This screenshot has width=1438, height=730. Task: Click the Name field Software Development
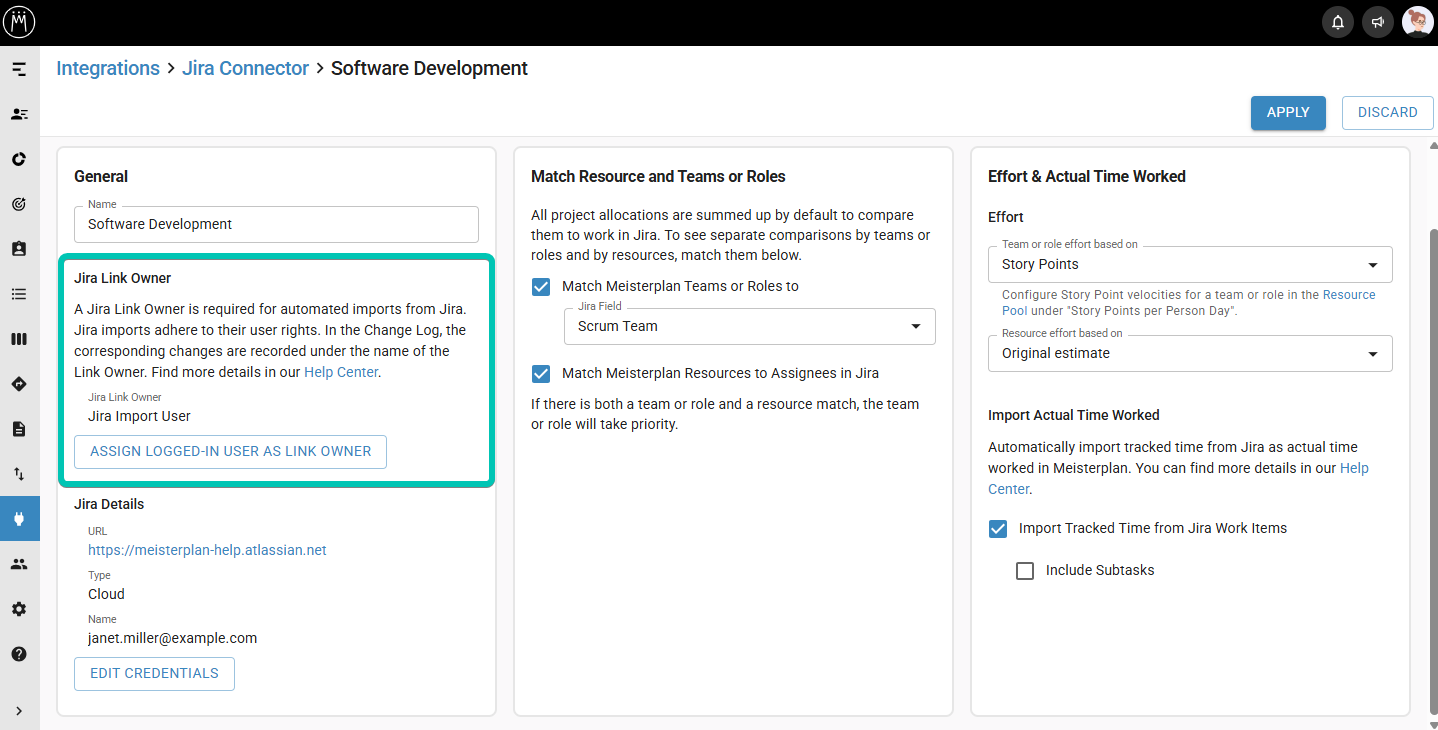click(x=276, y=224)
